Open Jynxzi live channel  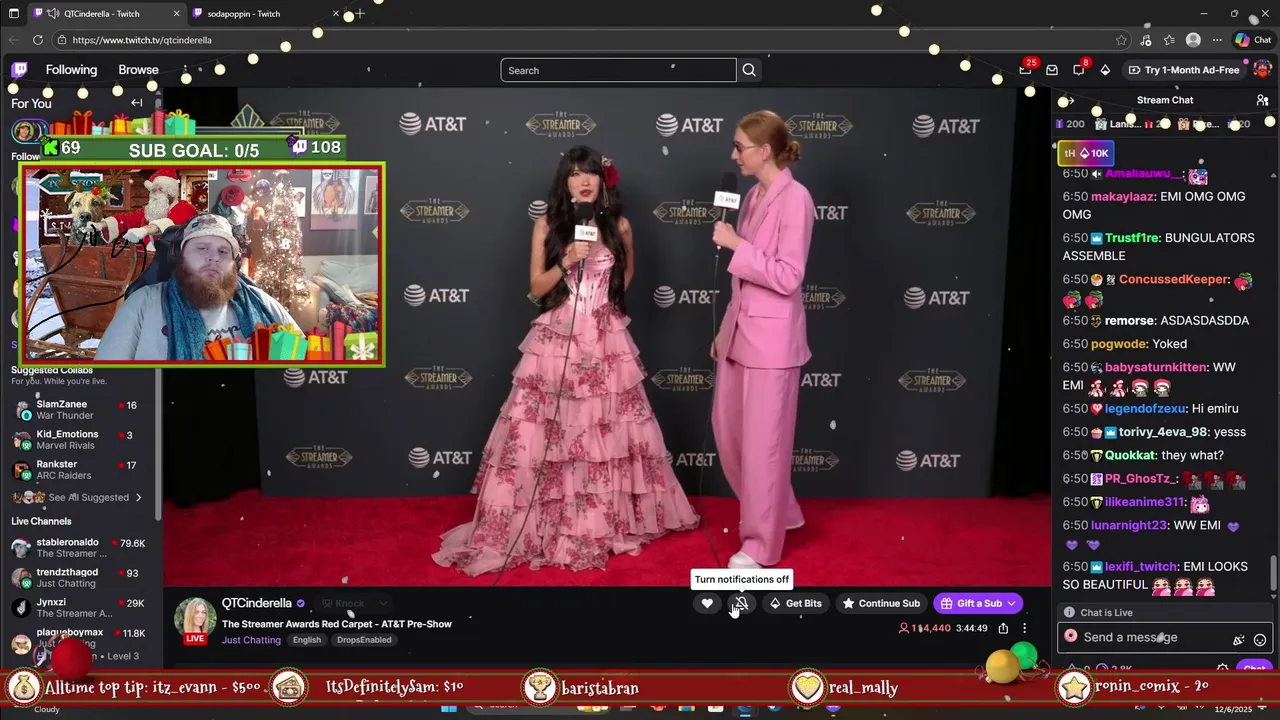(79, 608)
